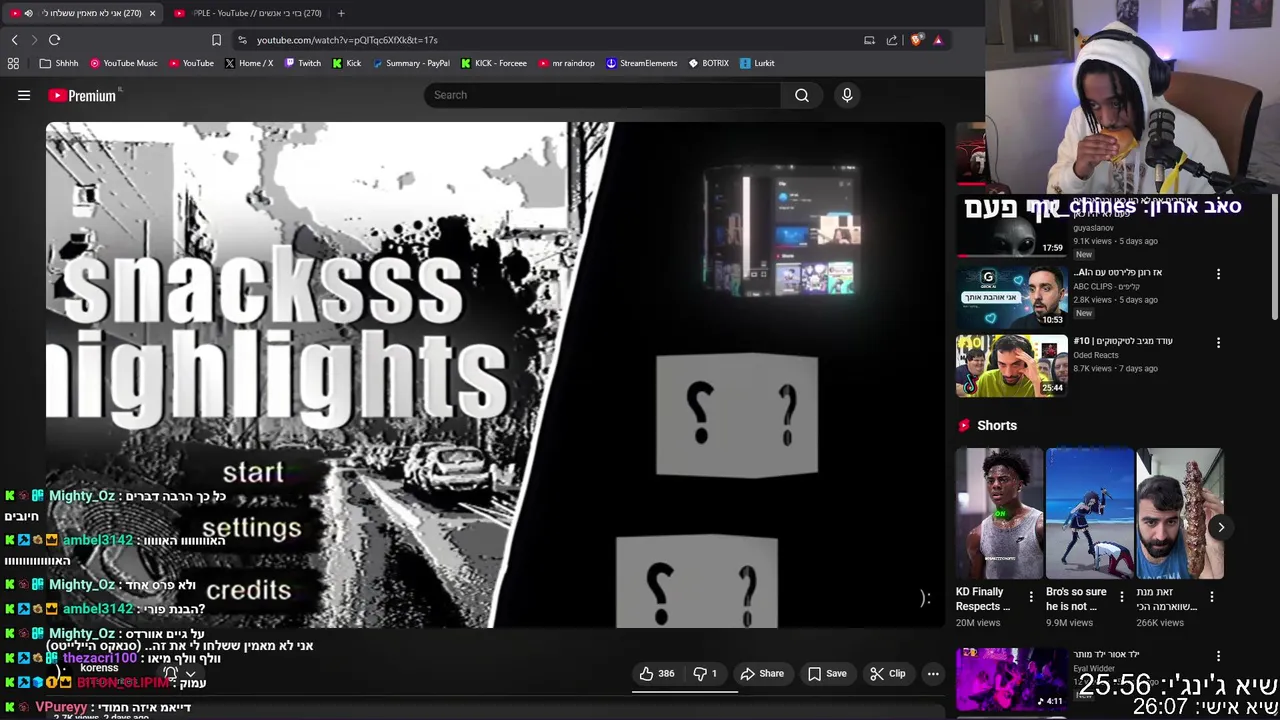Open the Brave Rewards triangle icon
The width and height of the screenshot is (1280, 720).
coord(938,40)
